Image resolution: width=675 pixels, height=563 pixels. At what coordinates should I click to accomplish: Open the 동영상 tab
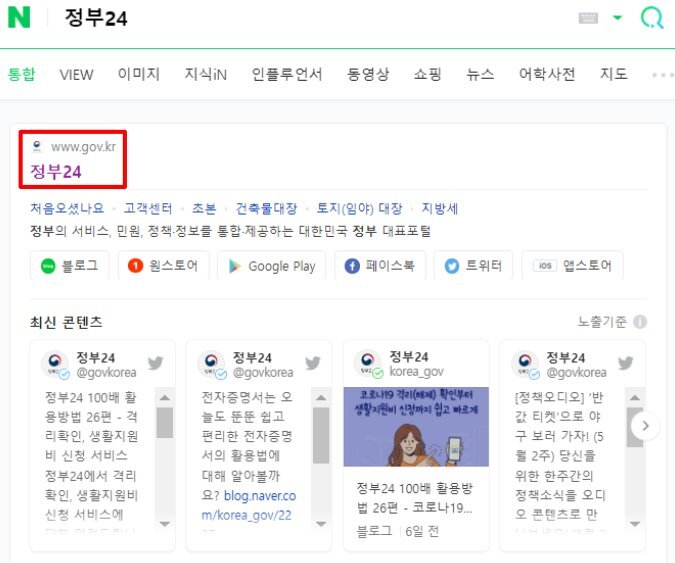tap(368, 74)
